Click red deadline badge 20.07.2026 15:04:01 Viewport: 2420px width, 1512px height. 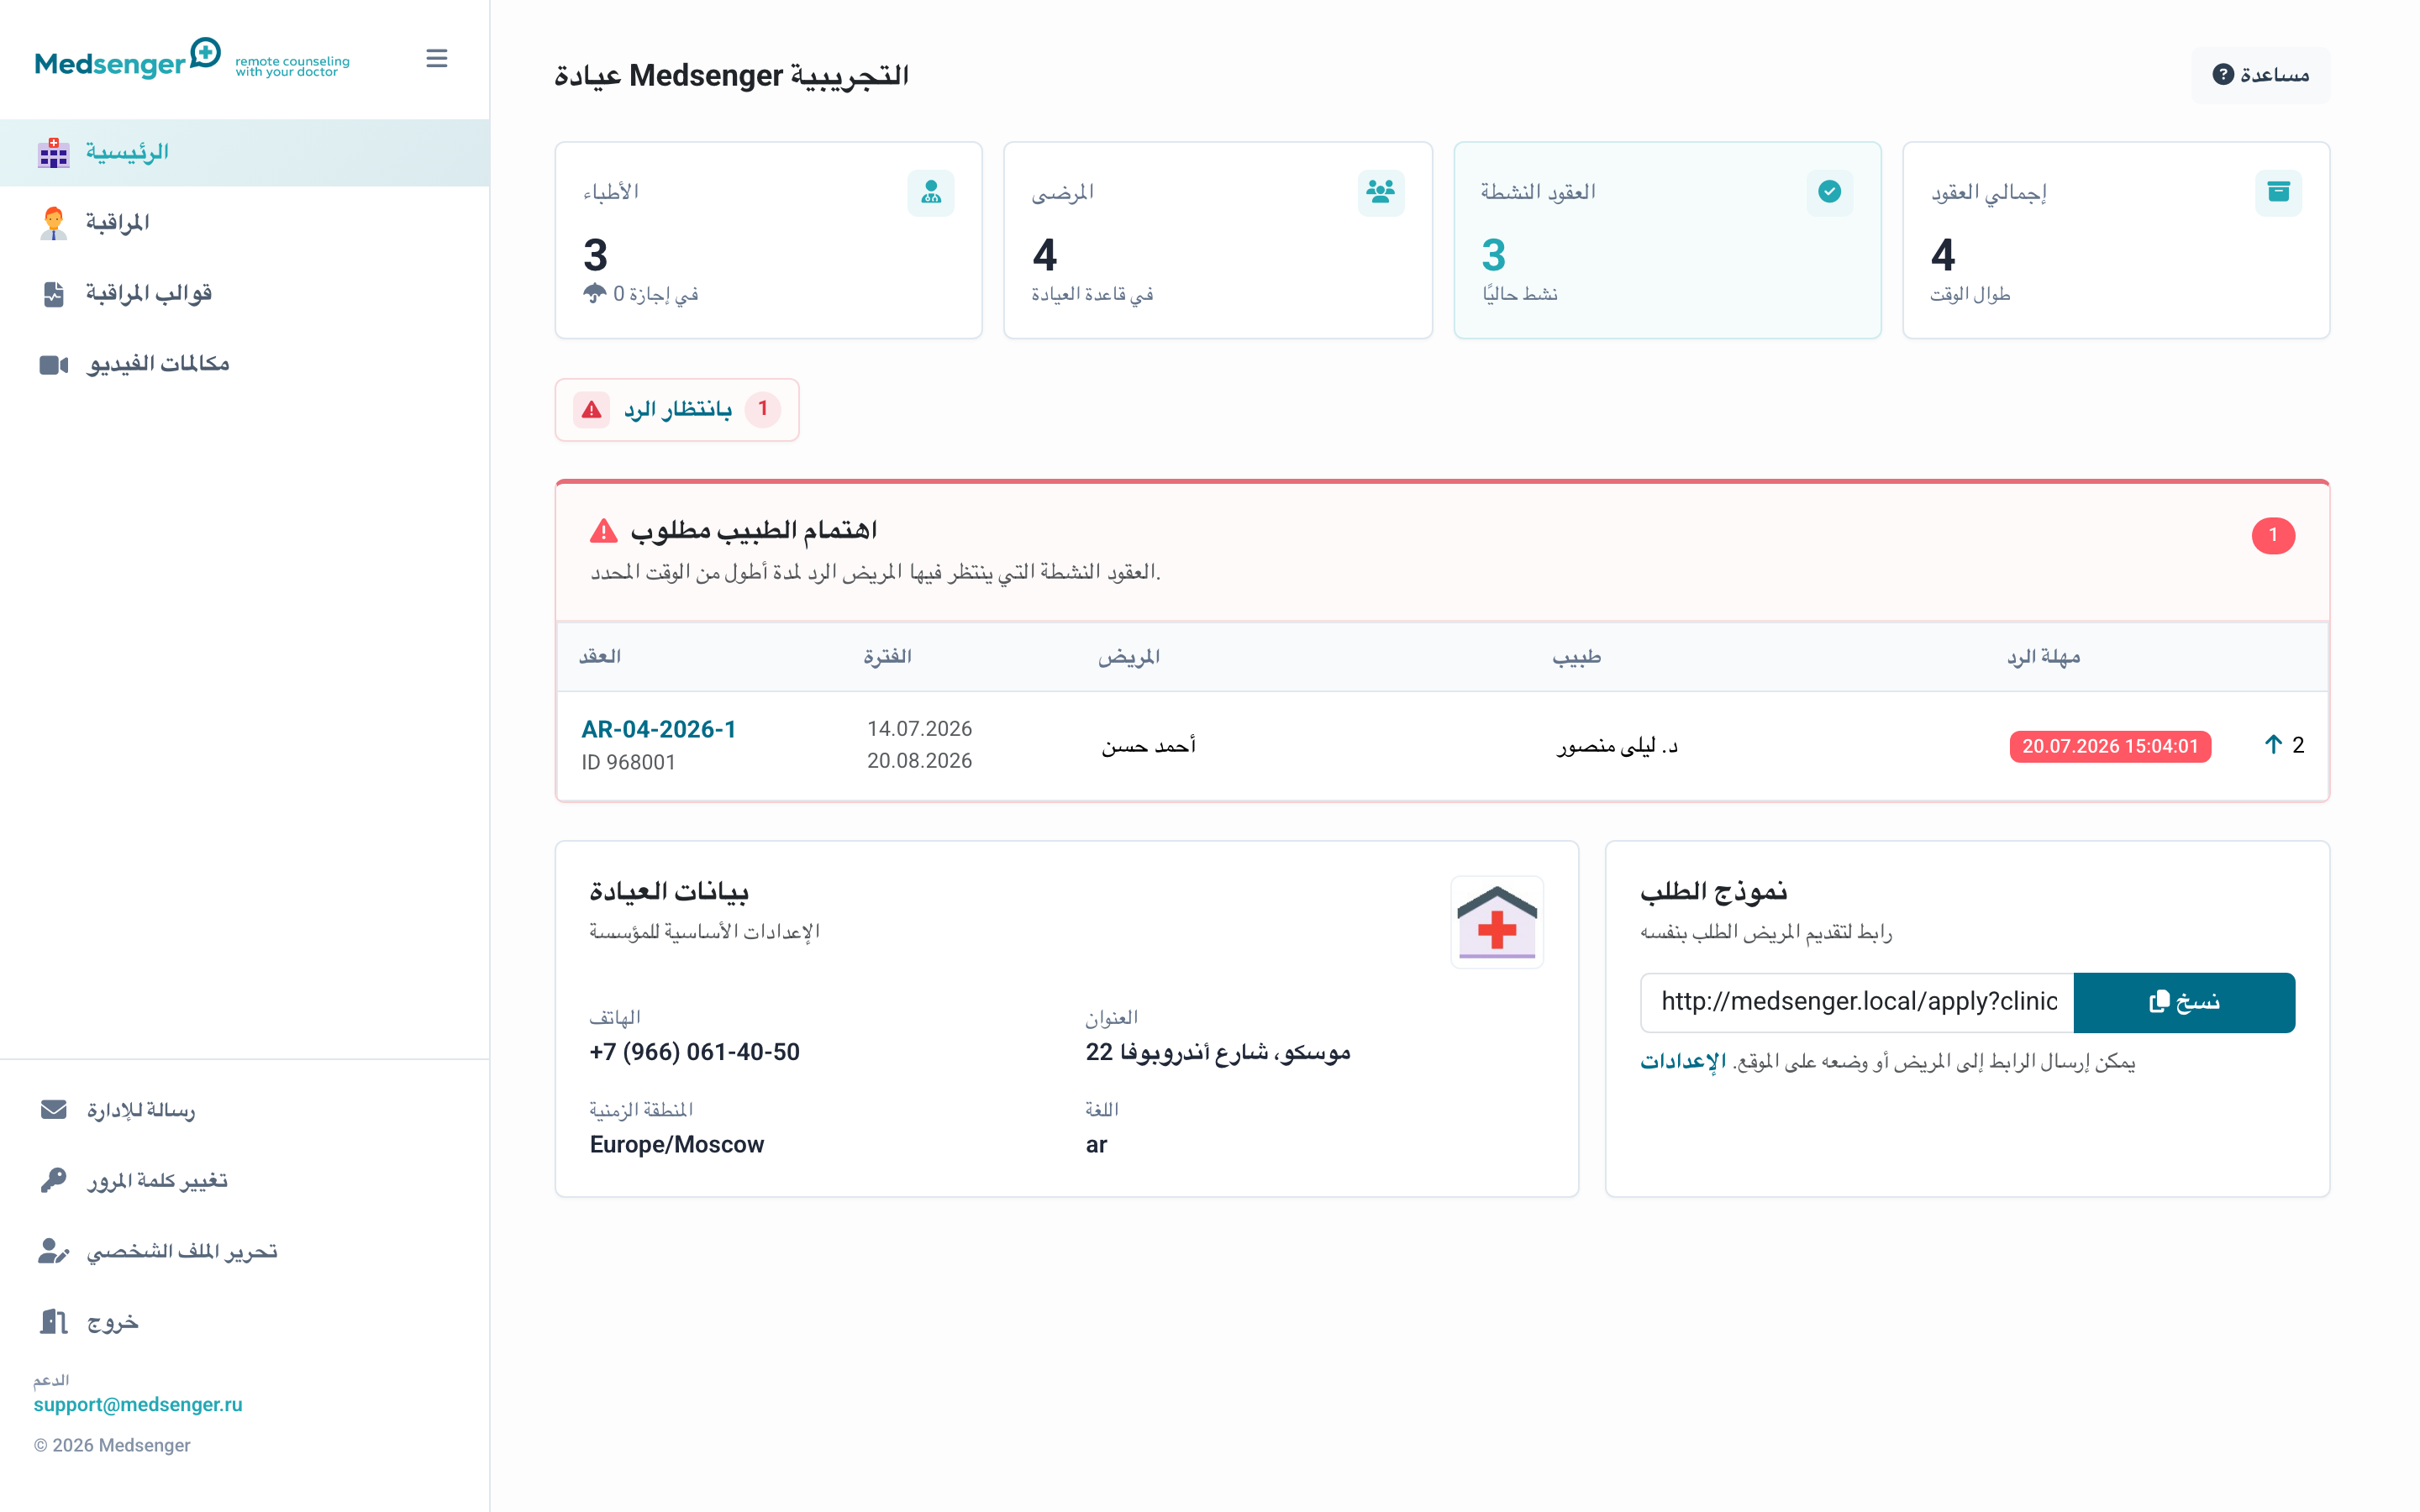pyautogui.click(x=2110, y=746)
